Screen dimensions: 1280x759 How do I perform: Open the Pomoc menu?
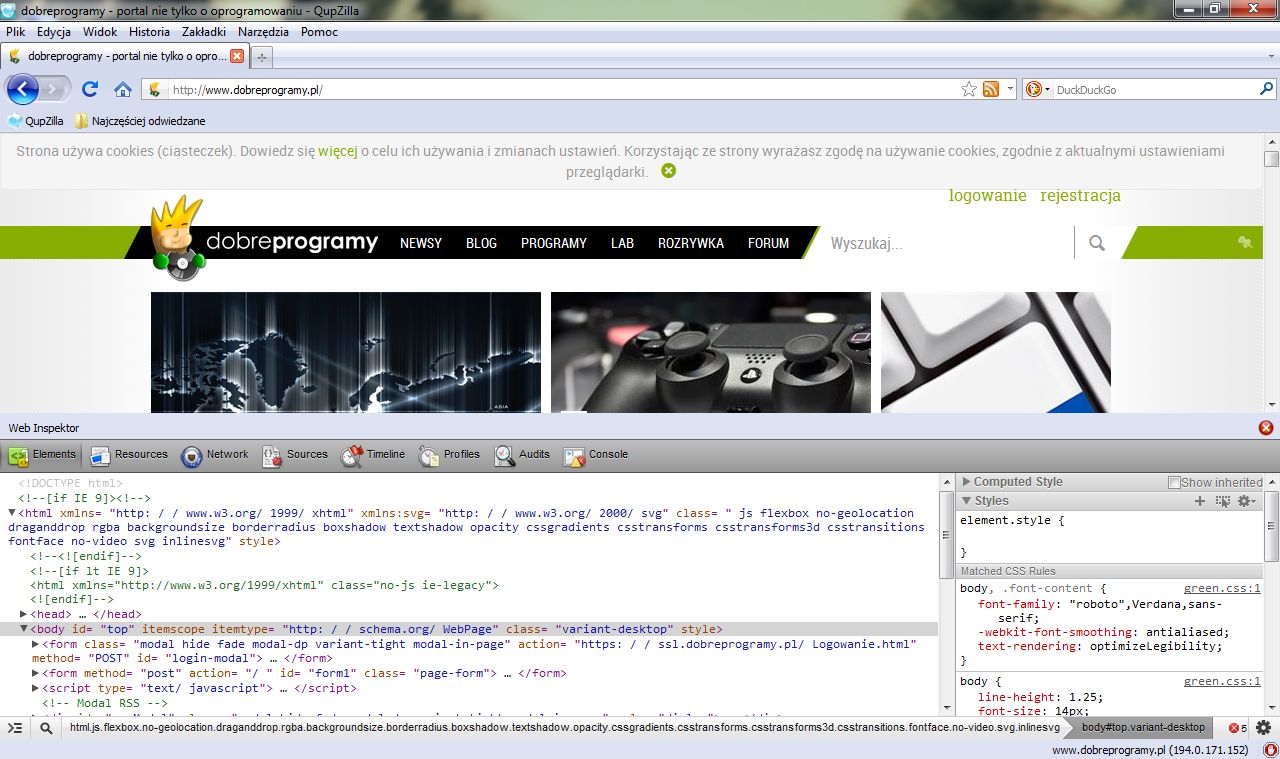(319, 32)
